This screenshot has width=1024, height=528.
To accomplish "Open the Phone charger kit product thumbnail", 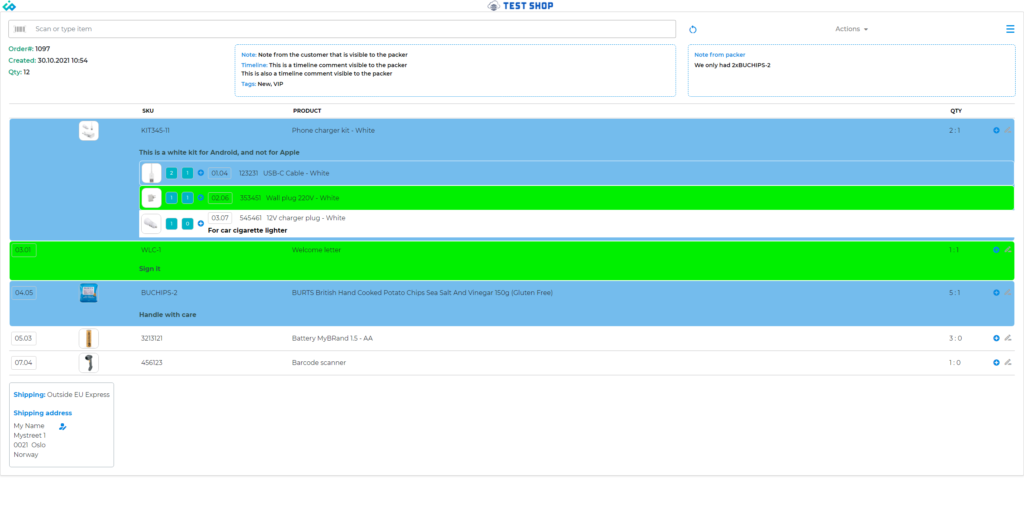I will 89,130.
